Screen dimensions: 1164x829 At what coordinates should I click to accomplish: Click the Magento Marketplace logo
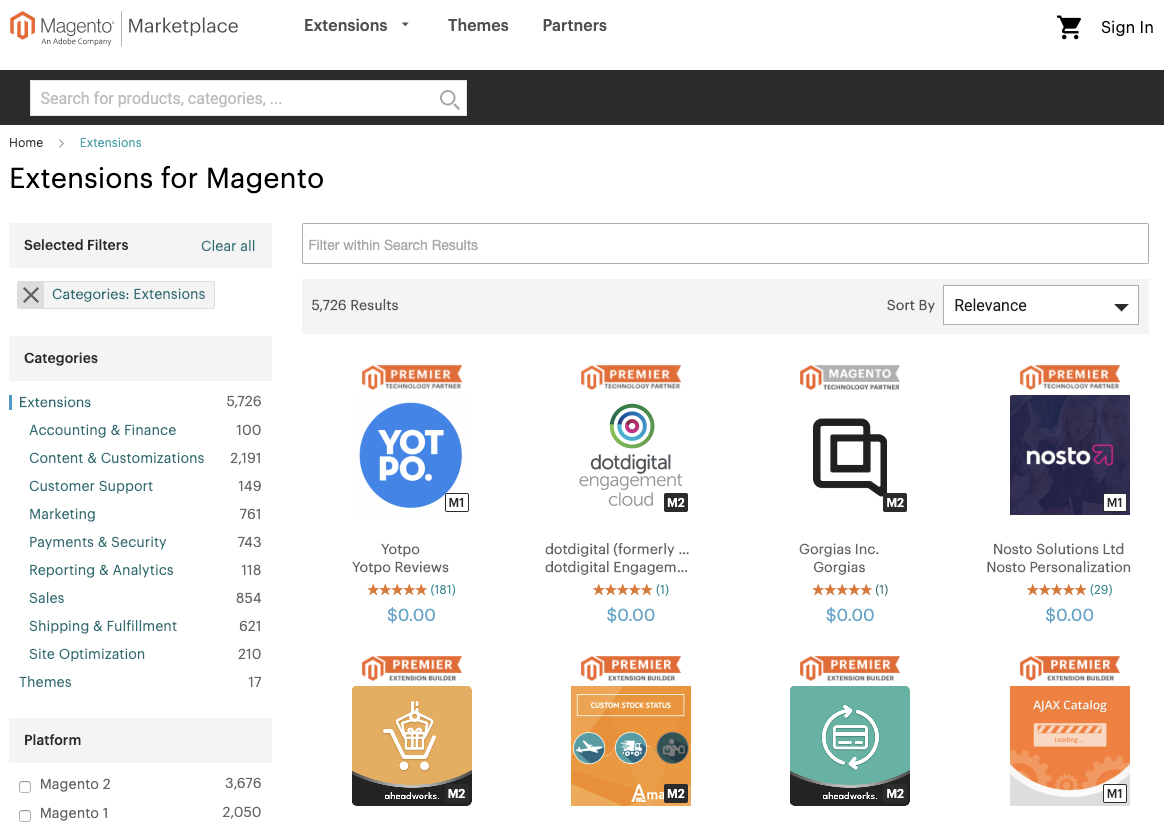tap(124, 28)
